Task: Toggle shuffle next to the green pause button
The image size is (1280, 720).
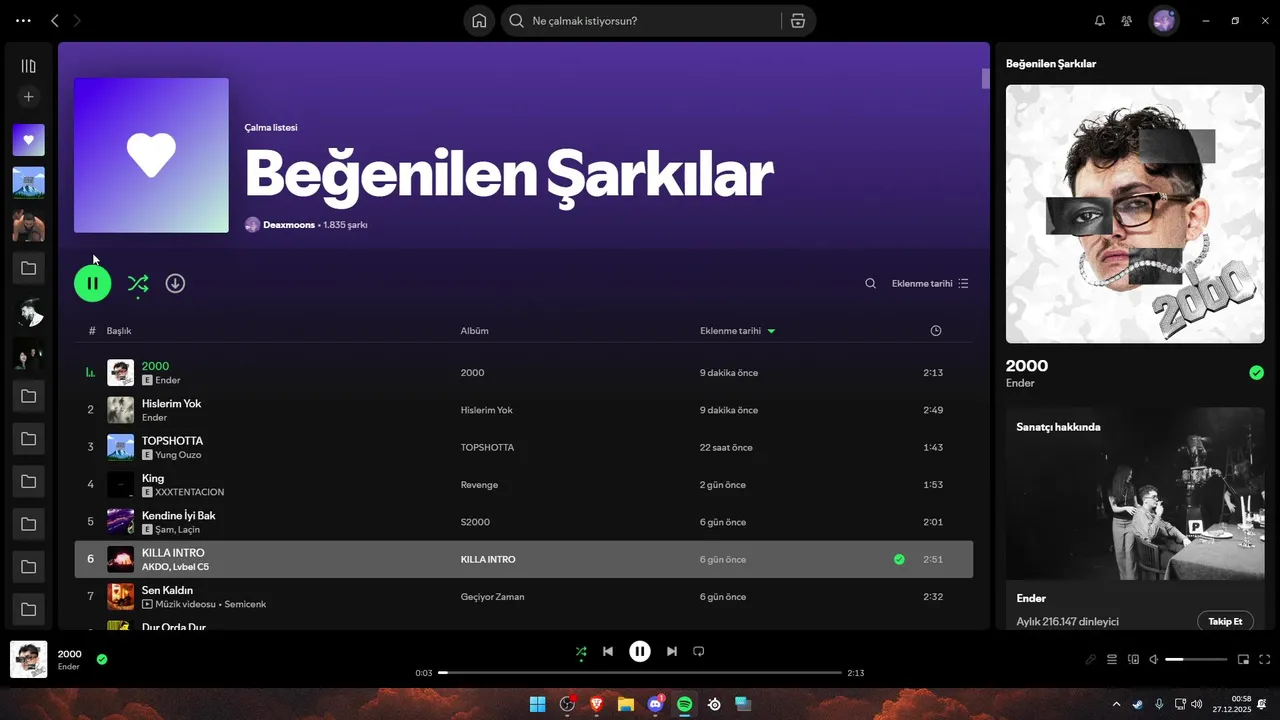Action: click(138, 283)
